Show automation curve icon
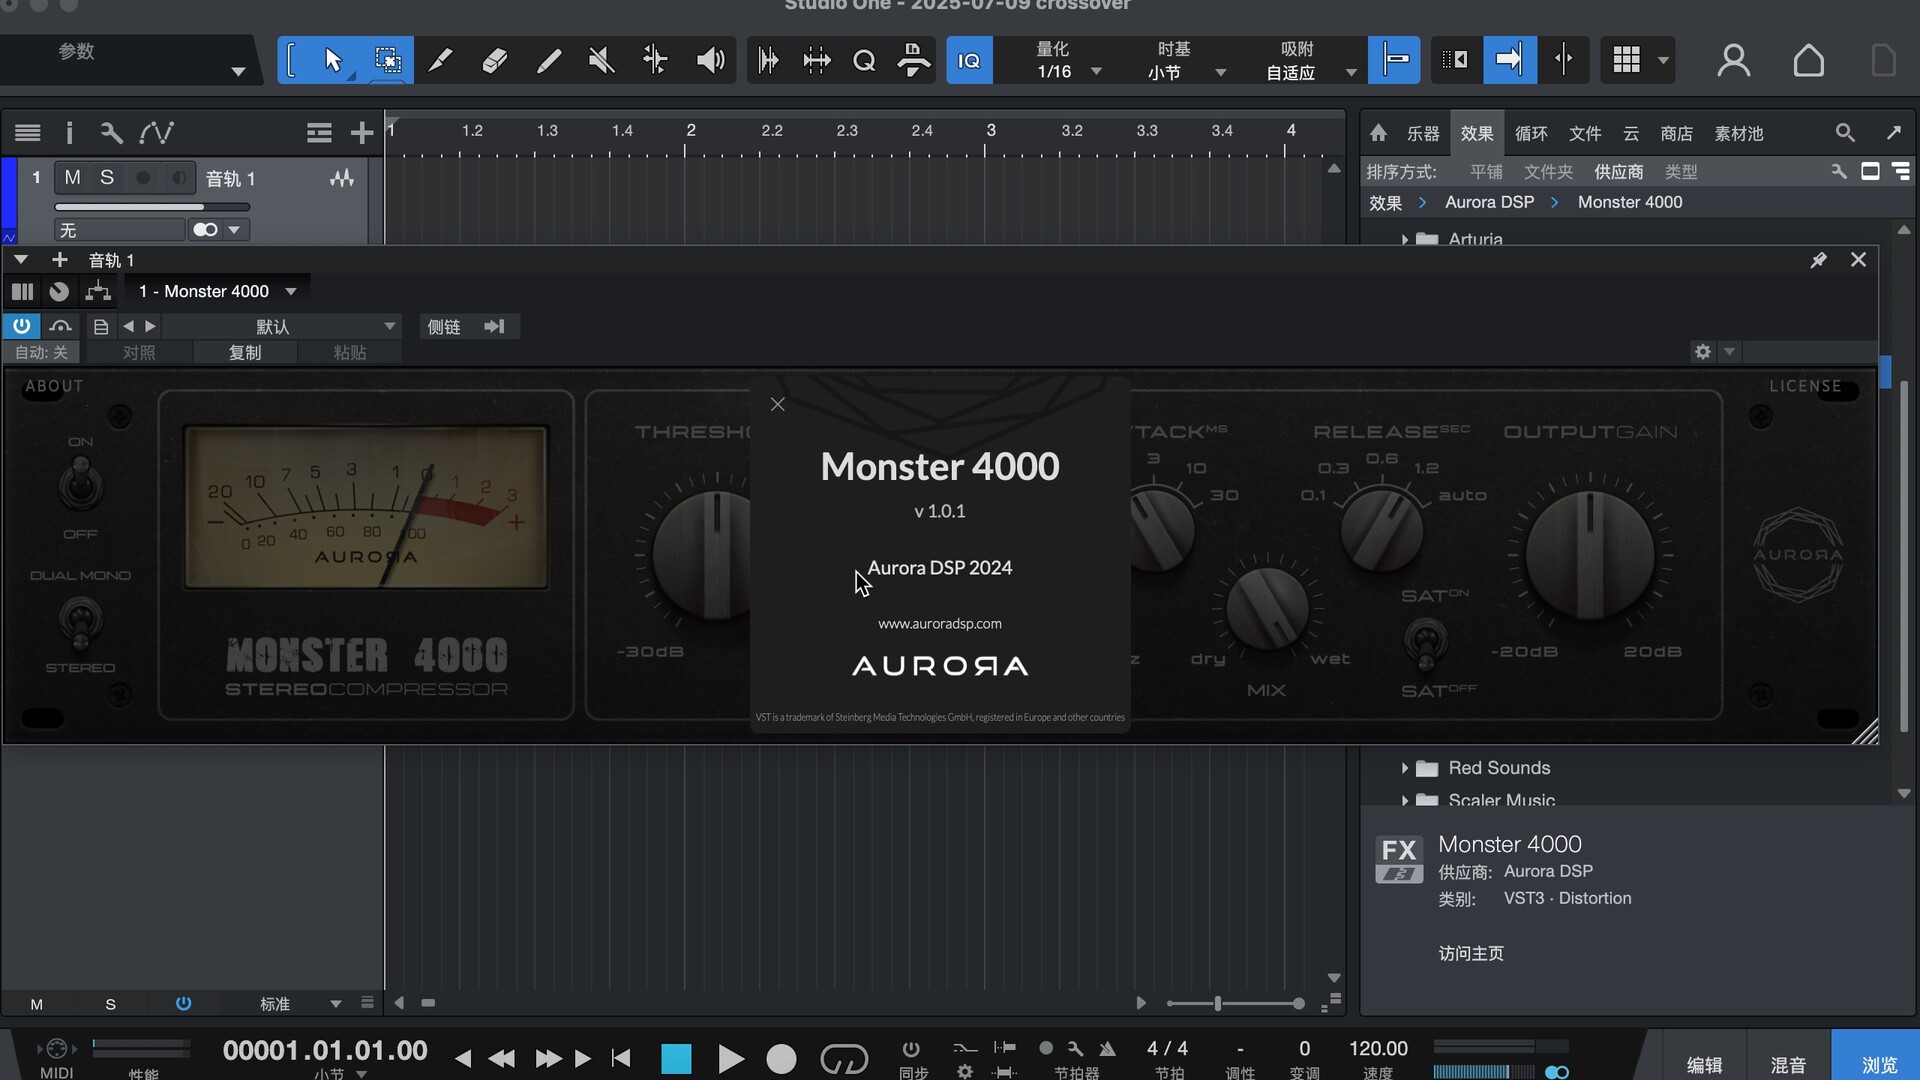 click(x=156, y=132)
